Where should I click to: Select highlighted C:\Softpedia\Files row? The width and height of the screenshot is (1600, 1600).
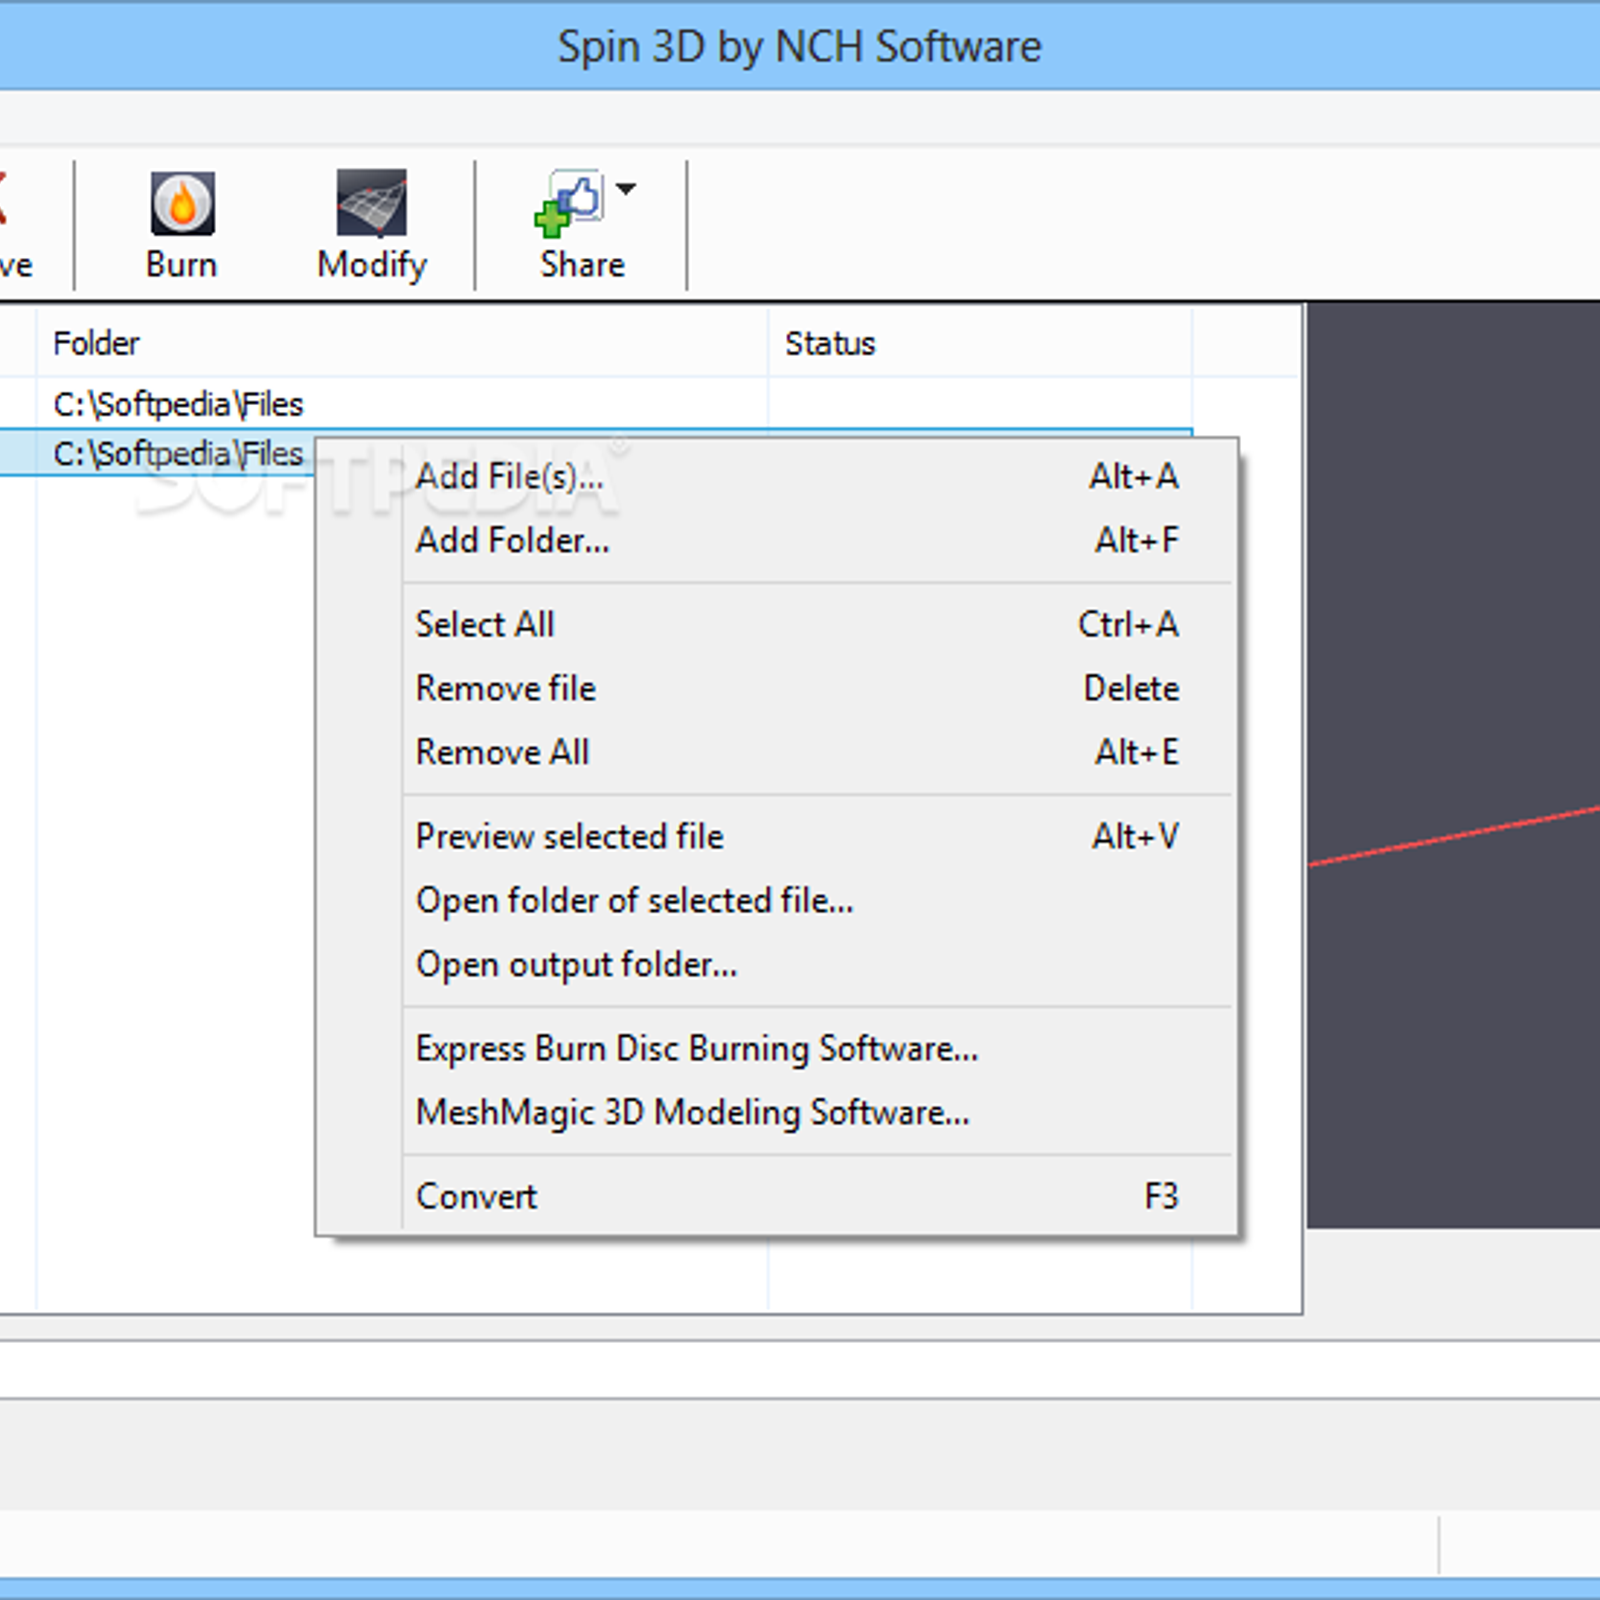pos(156,454)
